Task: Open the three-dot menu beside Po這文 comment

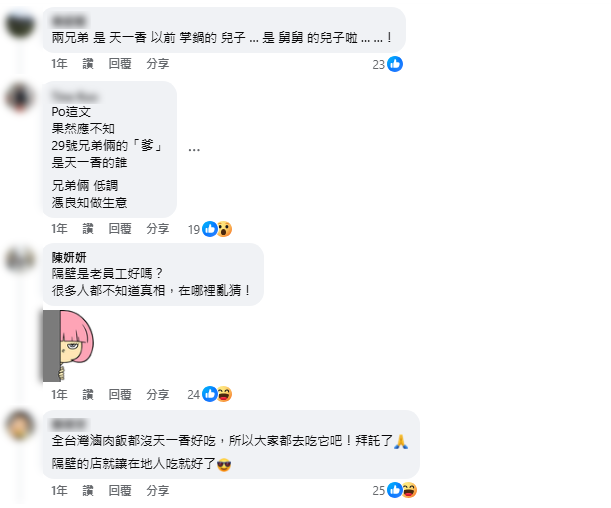Action: pyautogui.click(x=194, y=149)
